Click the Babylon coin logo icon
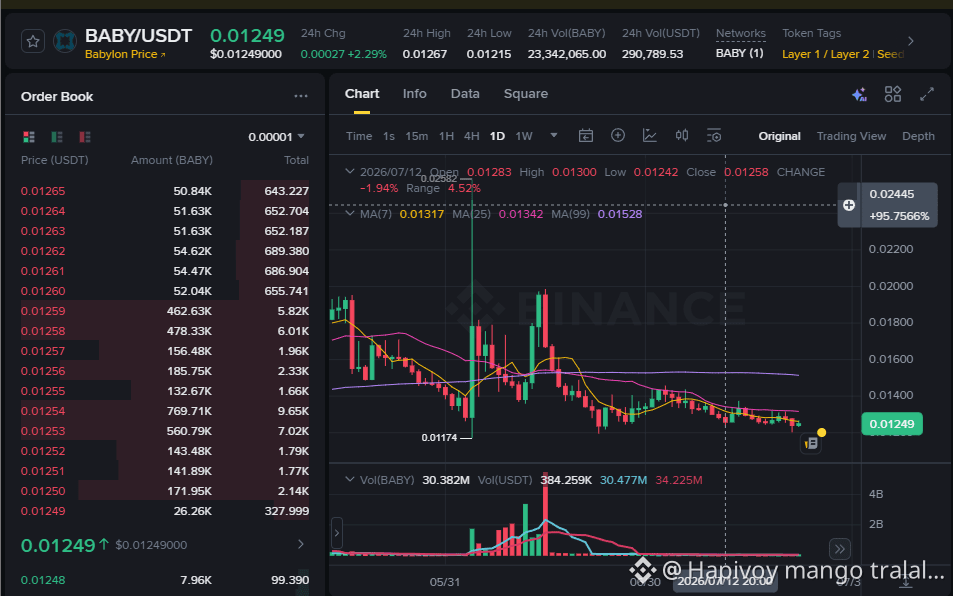953x596 pixels. 64,41
